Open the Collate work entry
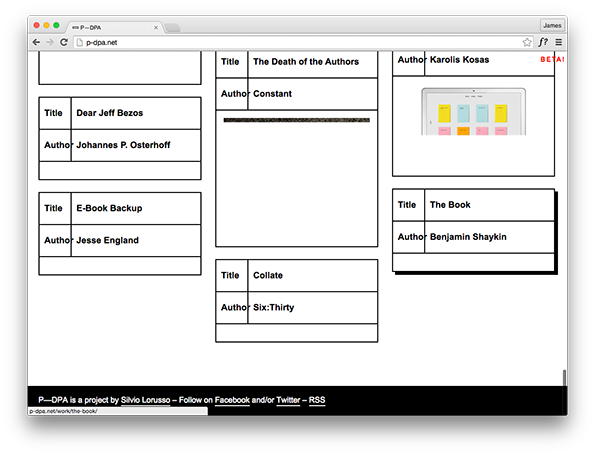595x455 pixels. [268, 276]
